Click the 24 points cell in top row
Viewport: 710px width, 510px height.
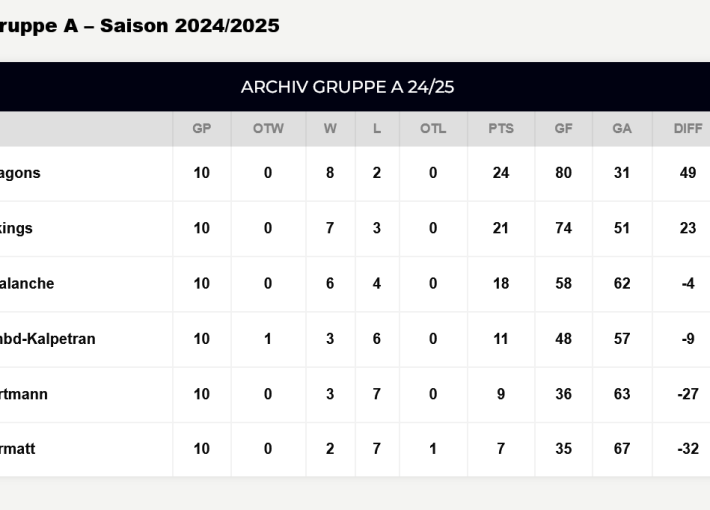(x=501, y=173)
